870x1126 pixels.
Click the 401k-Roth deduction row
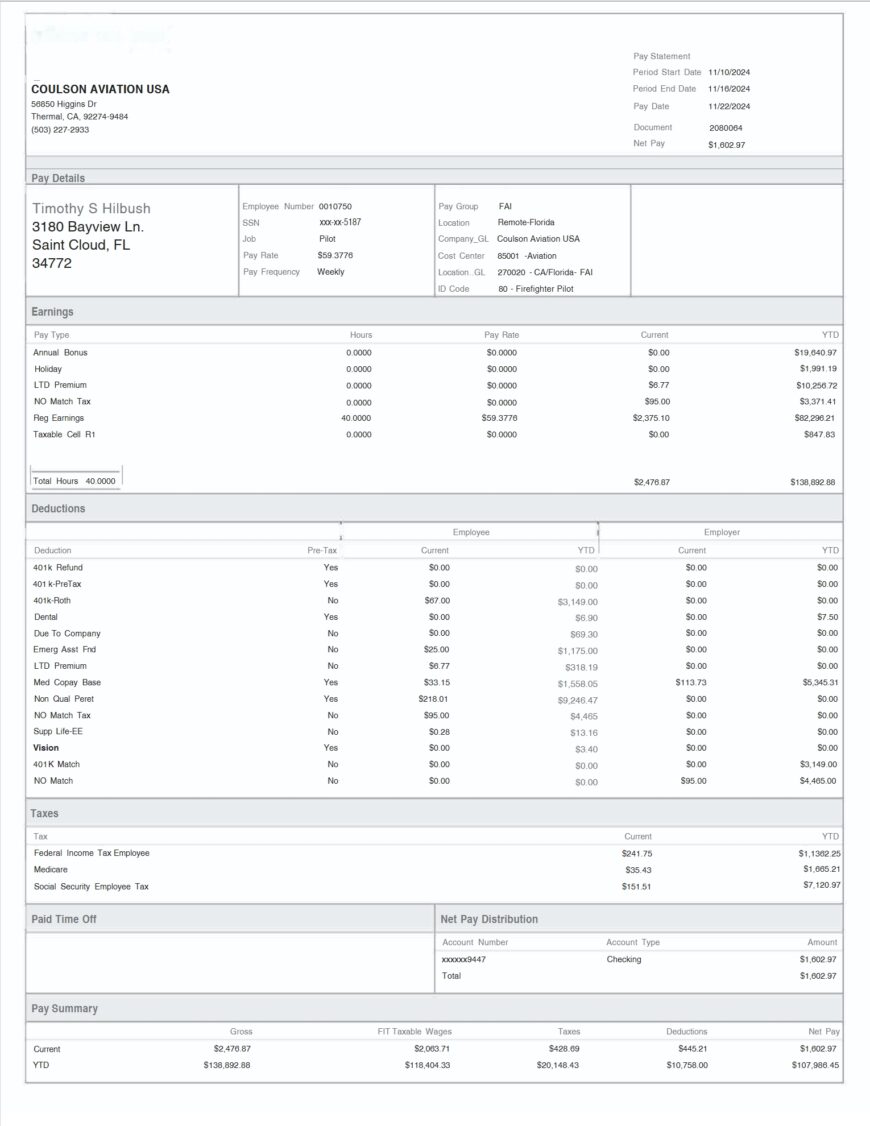[x=56, y=600]
